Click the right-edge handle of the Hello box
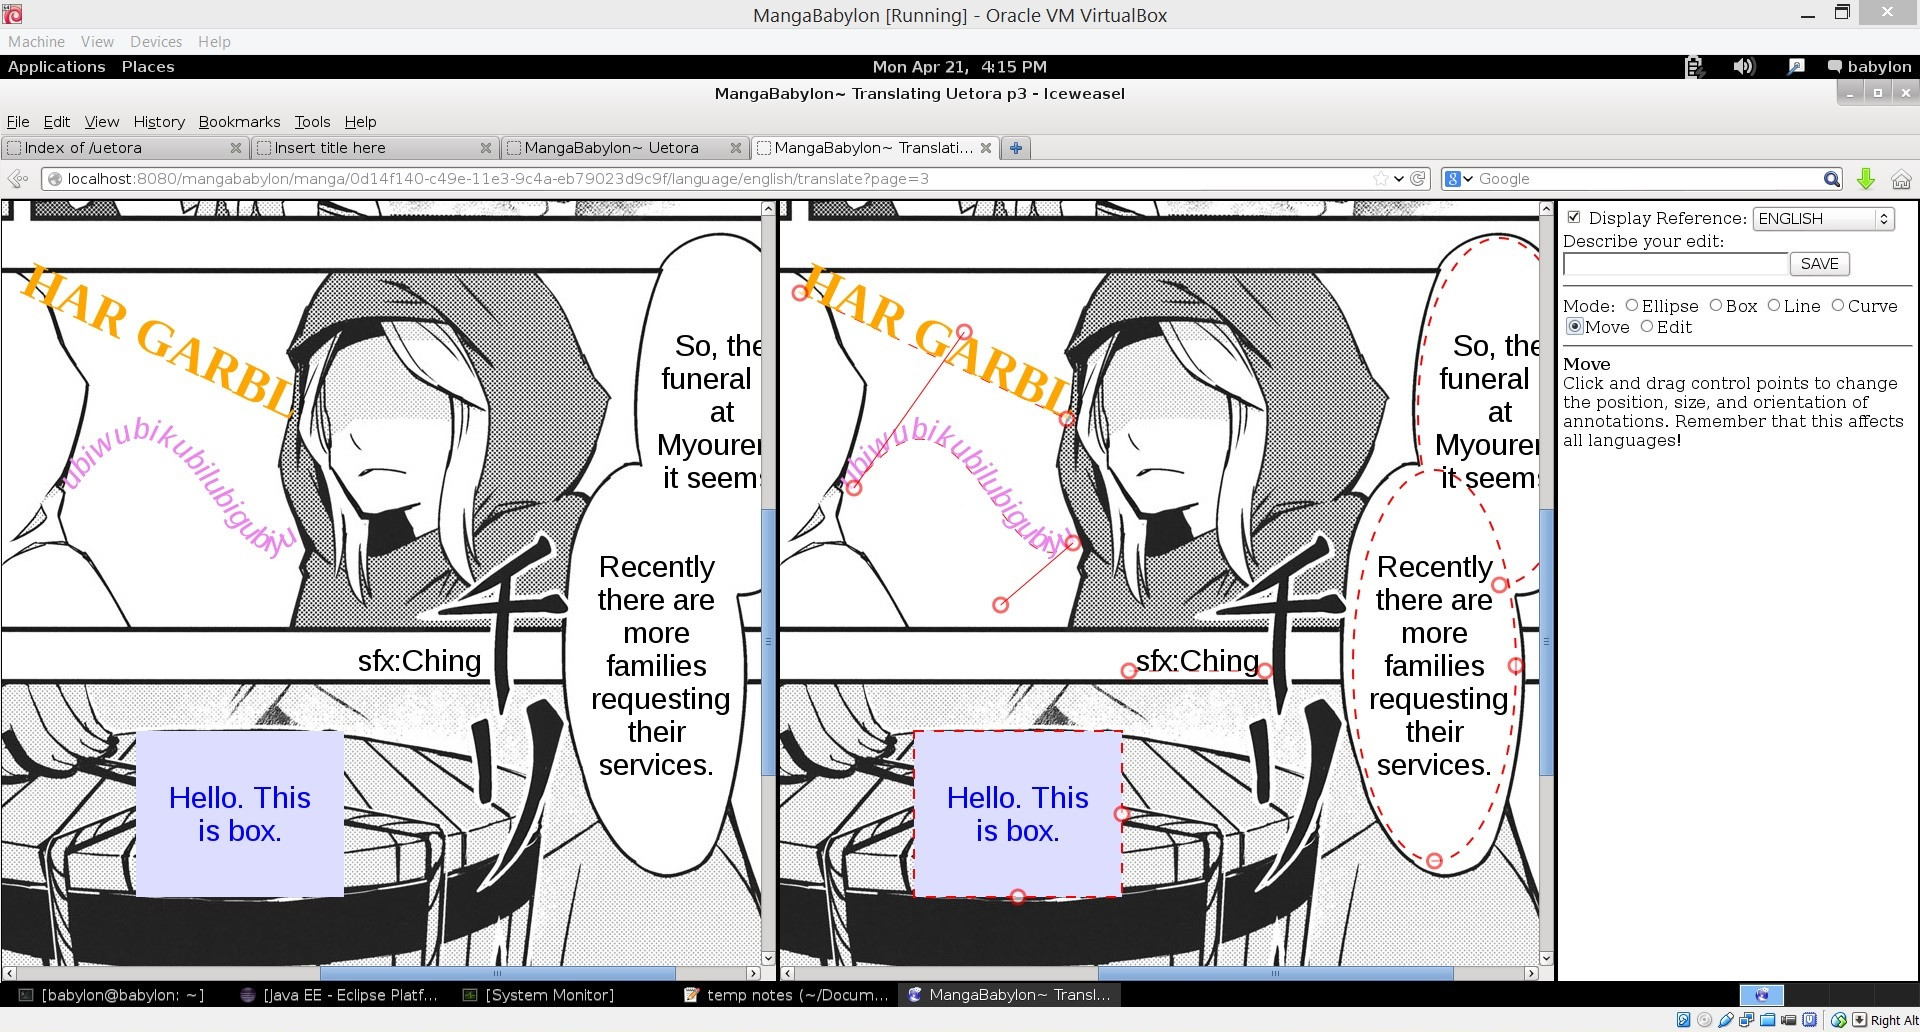This screenshot has width=1920, height=1032. pos(1121,814)
